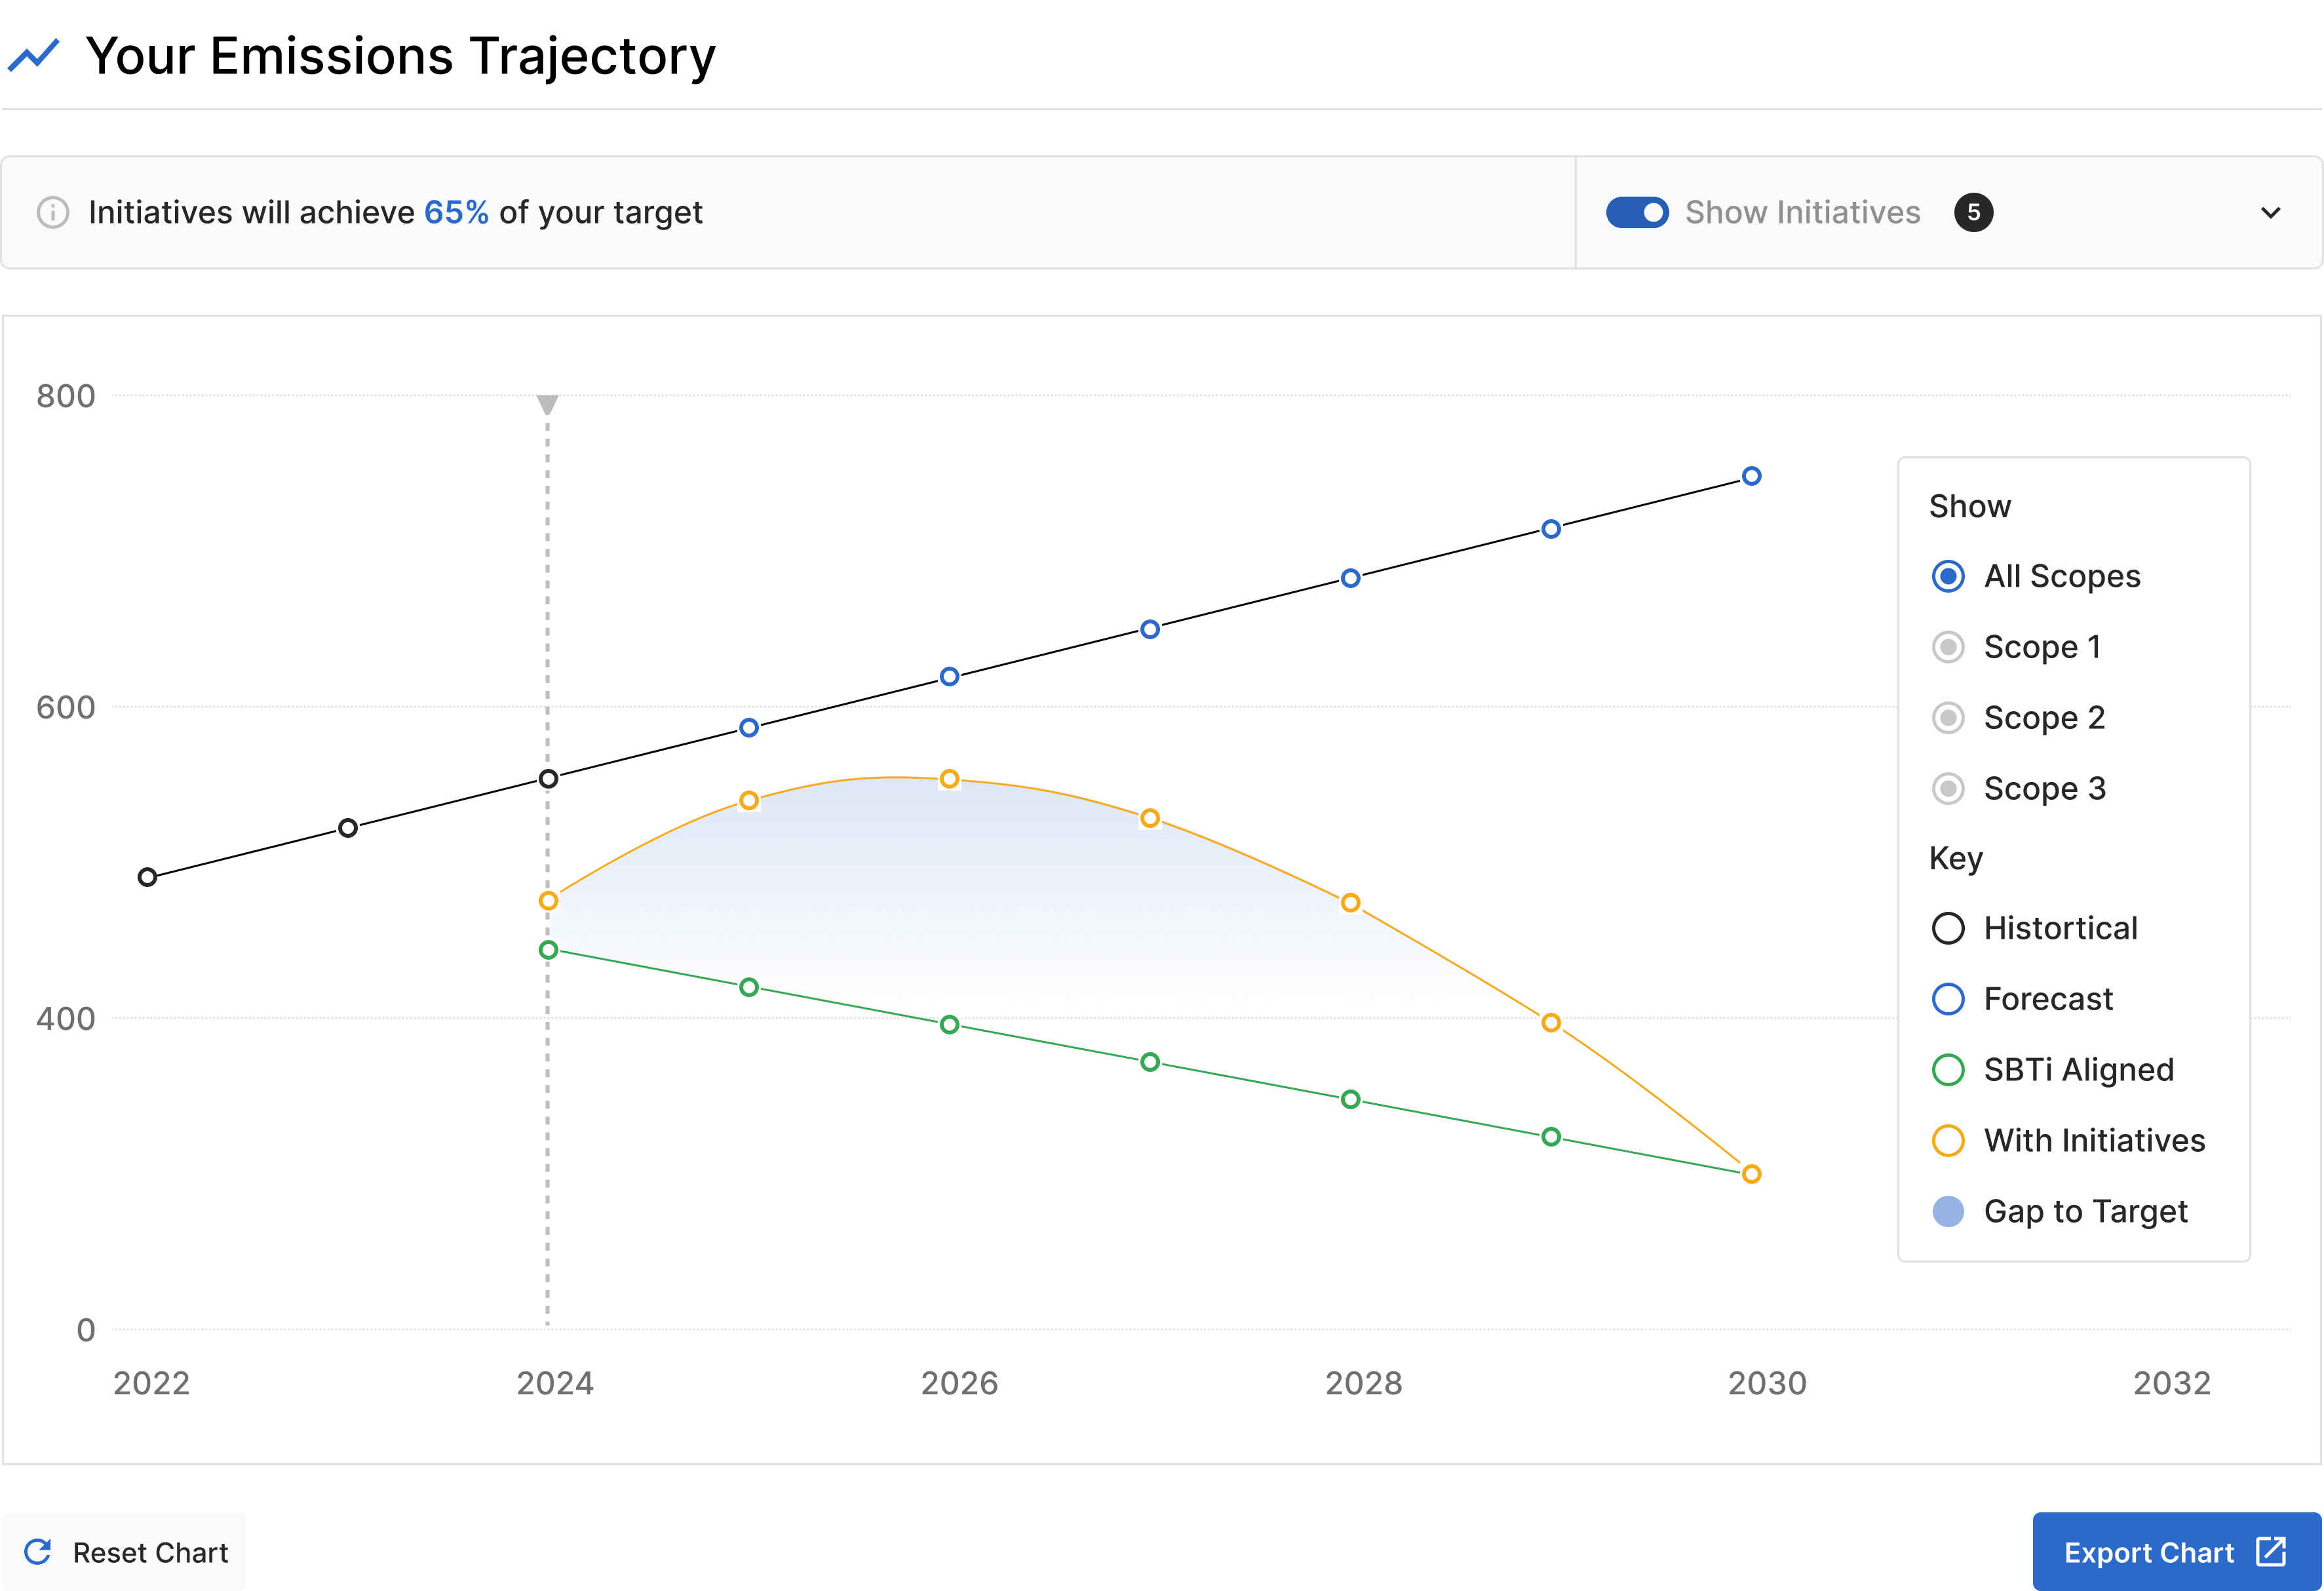Toggle the Show Initiatives switch off
This screenshot has height=1591, width=2324.
[x=1637, y=213]
